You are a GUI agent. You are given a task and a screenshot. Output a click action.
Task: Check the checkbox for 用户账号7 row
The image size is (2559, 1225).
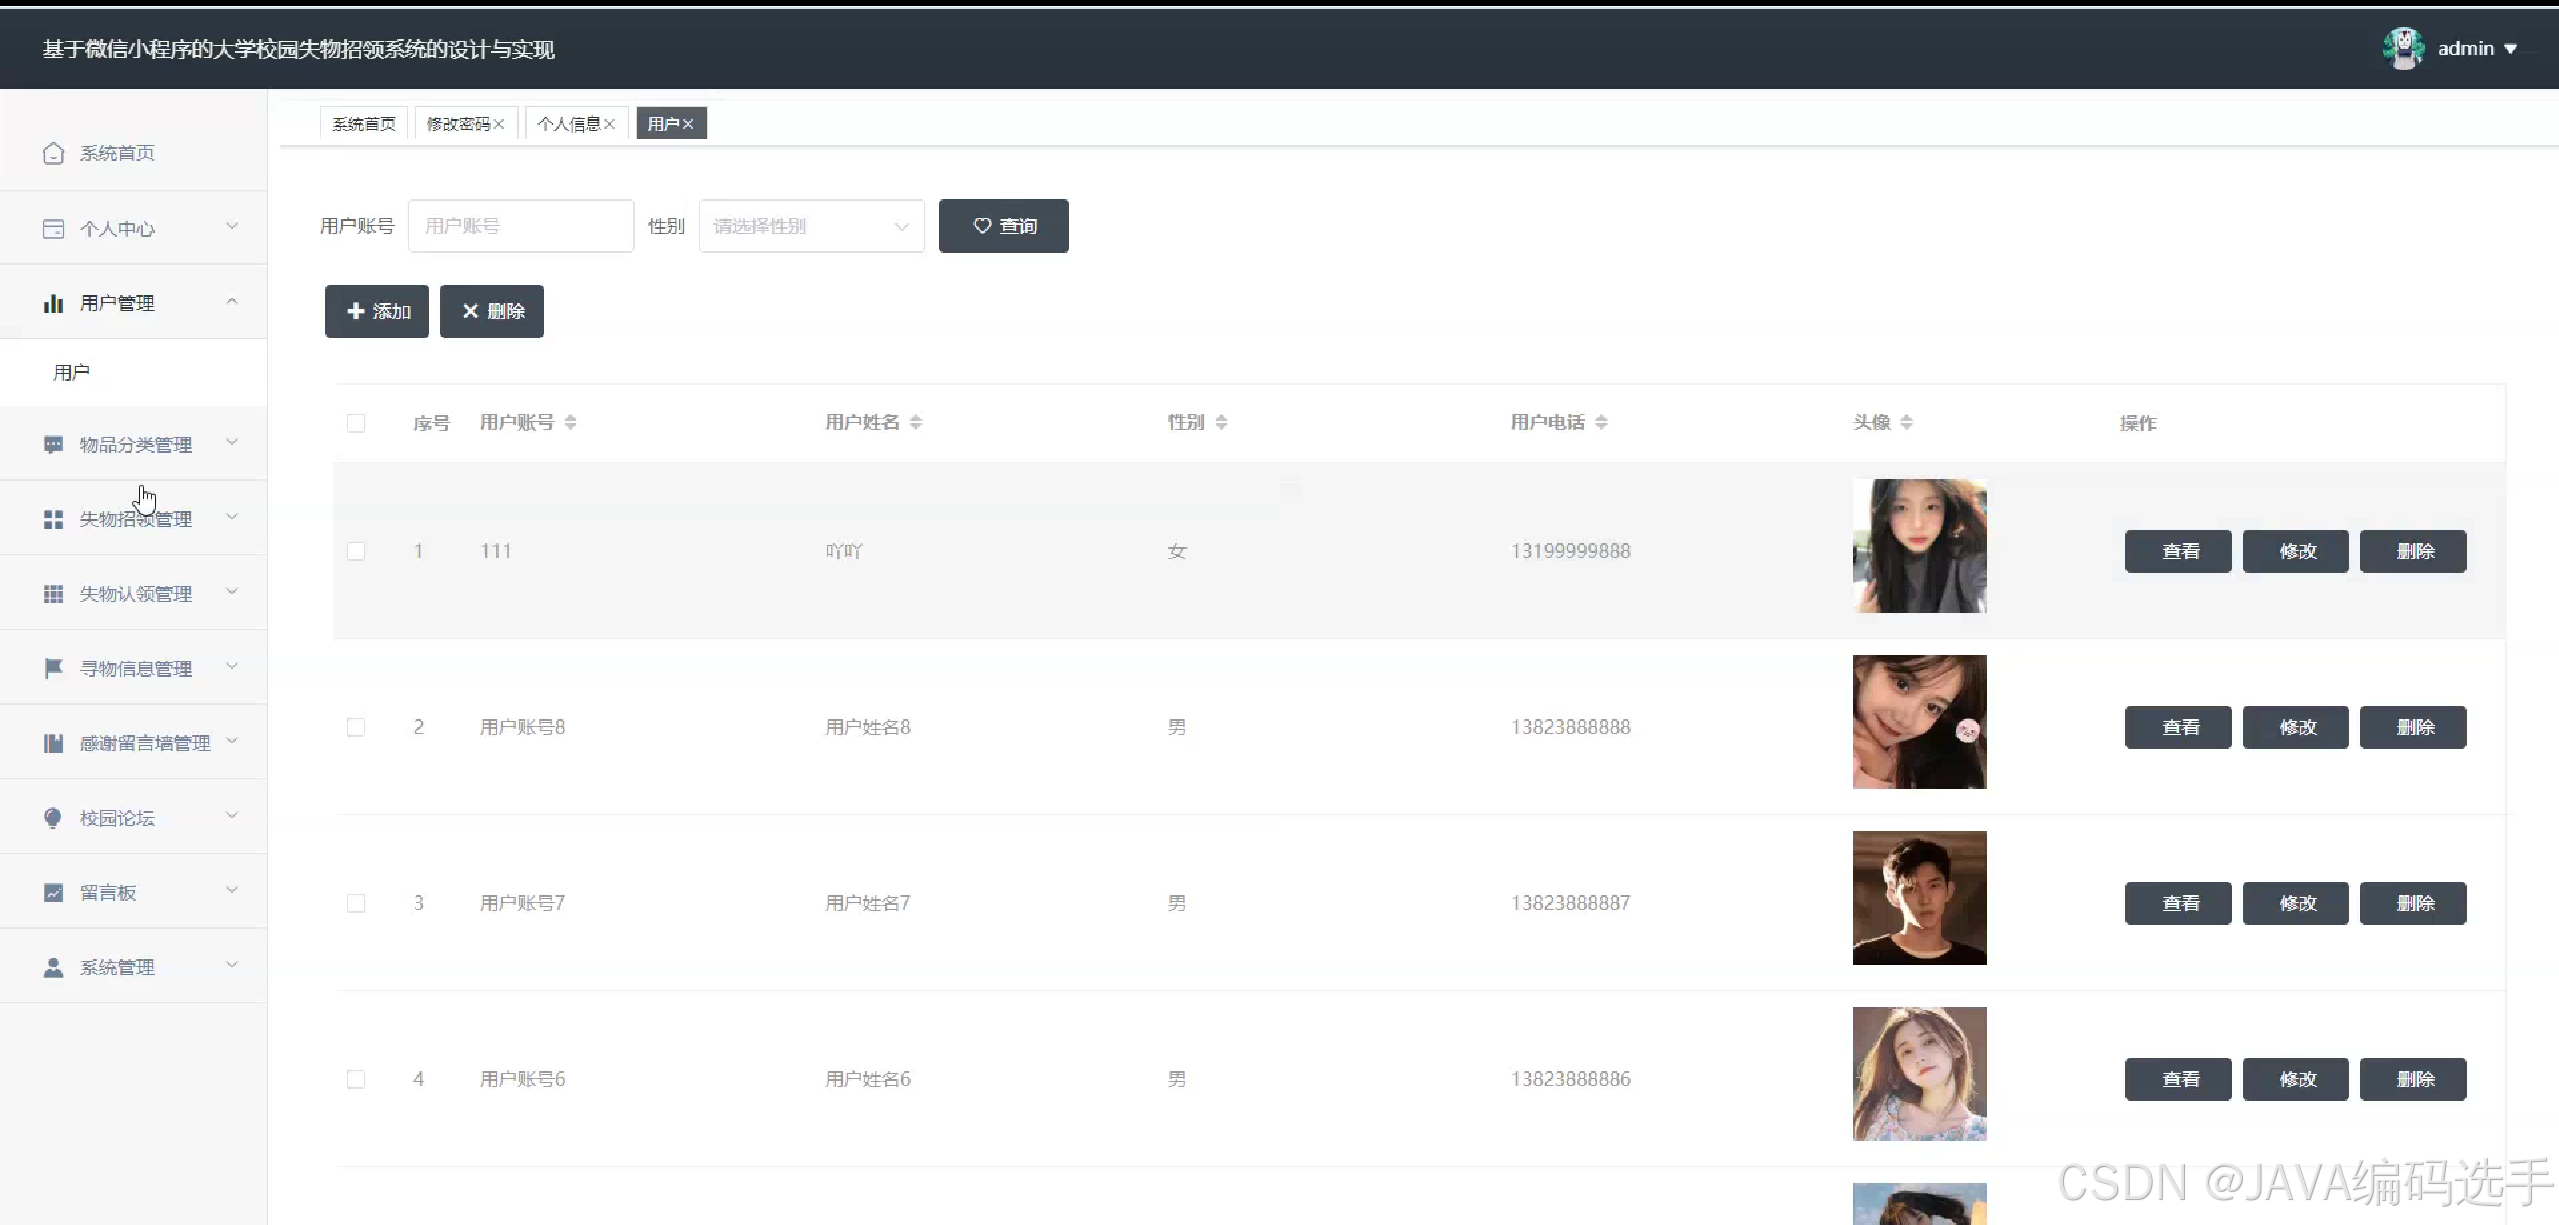(x=356, y=903)
